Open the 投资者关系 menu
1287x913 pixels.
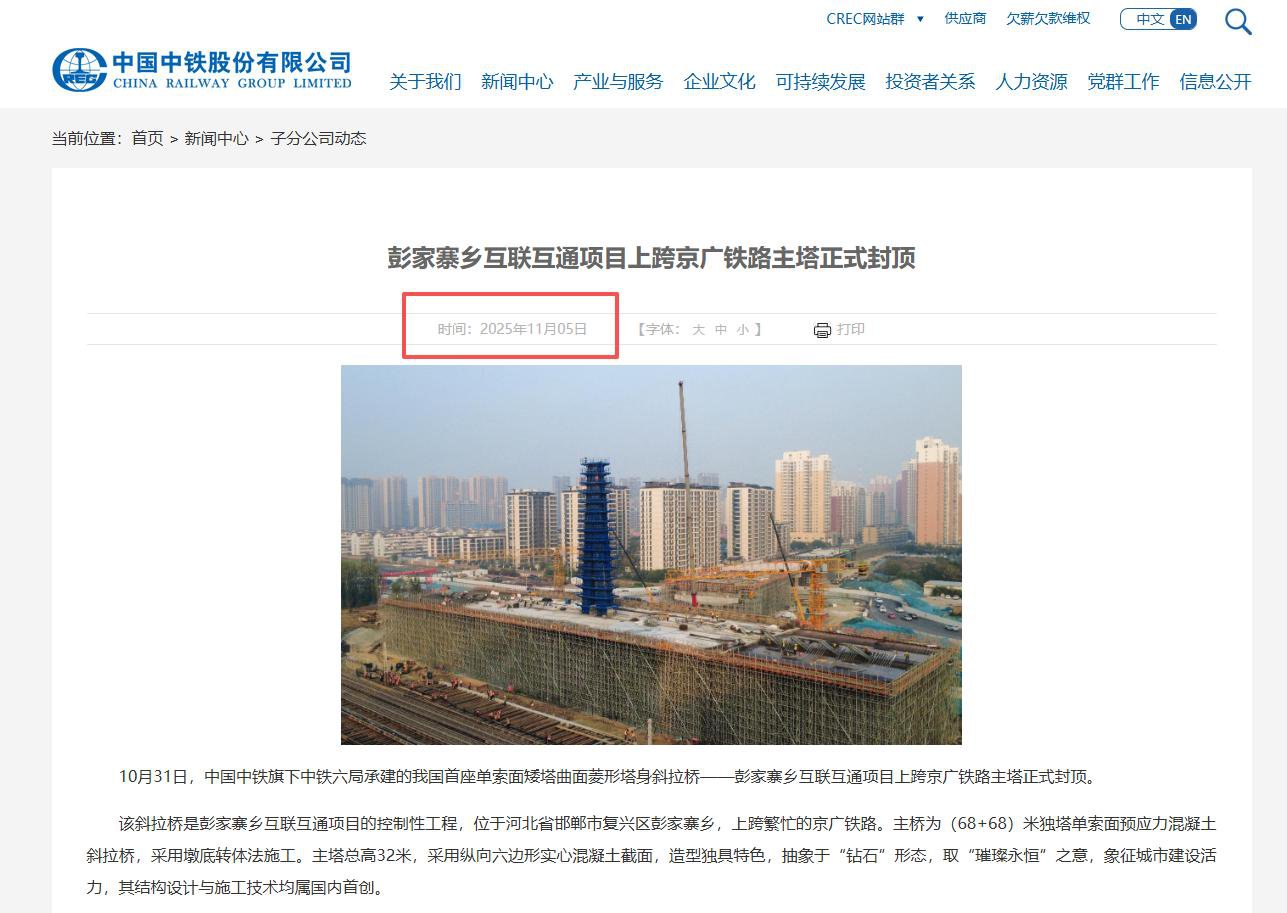[x=930, y=82]
